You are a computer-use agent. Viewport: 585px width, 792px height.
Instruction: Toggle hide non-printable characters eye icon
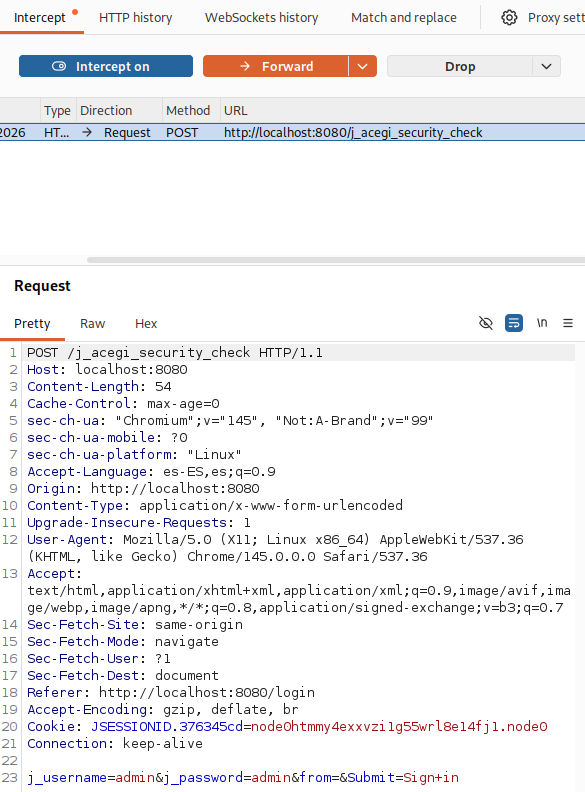pyautogui.click(x=485, y=323)
